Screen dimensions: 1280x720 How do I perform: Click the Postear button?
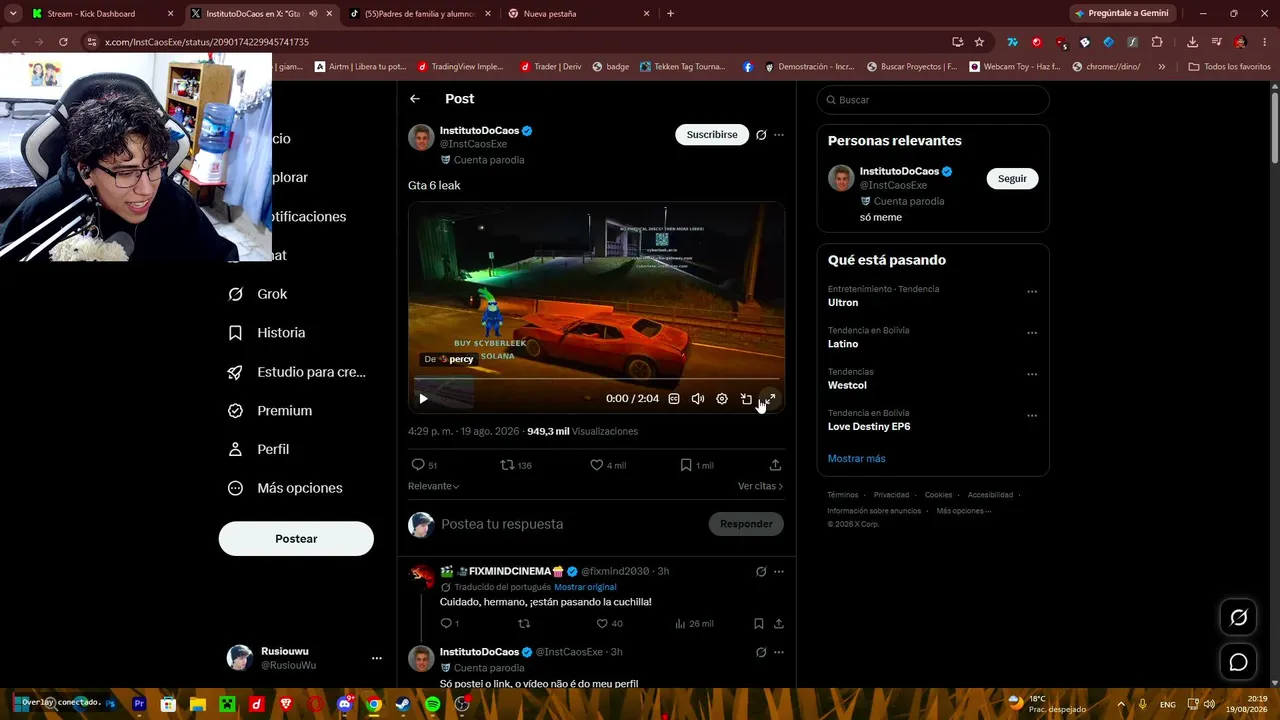[x=296, y=539]
